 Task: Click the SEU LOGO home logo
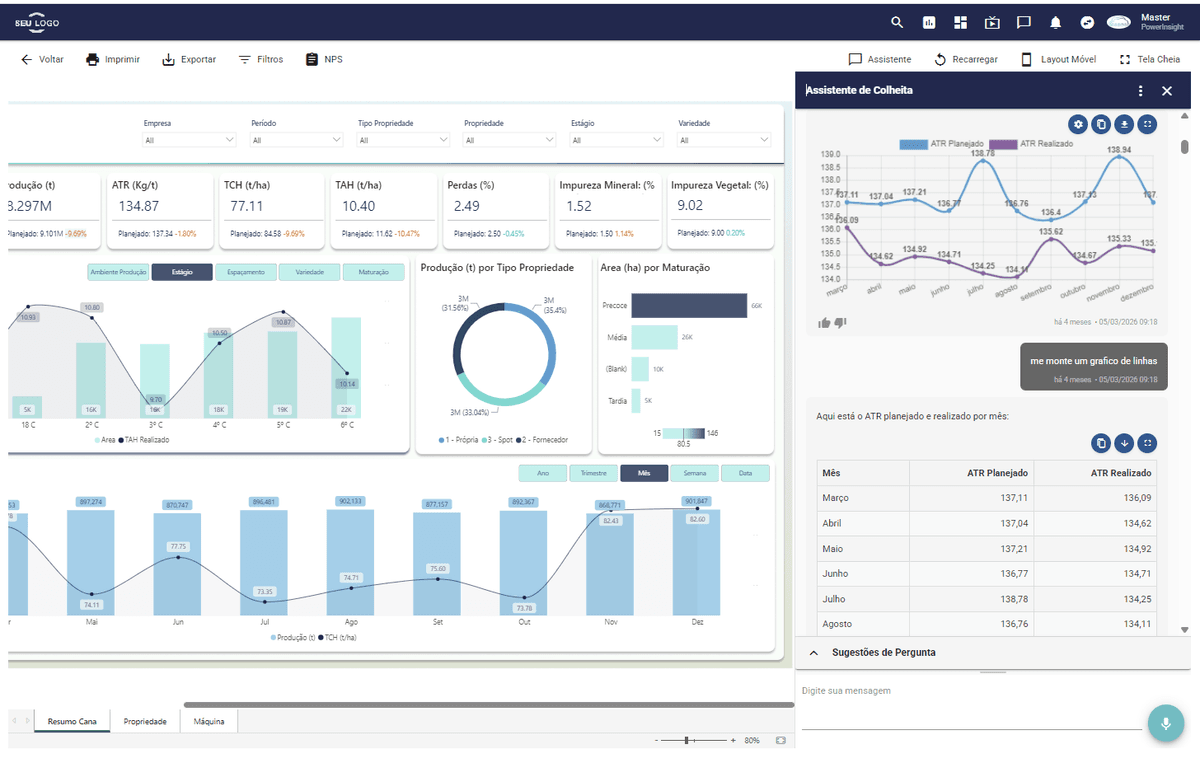point(36,21)
